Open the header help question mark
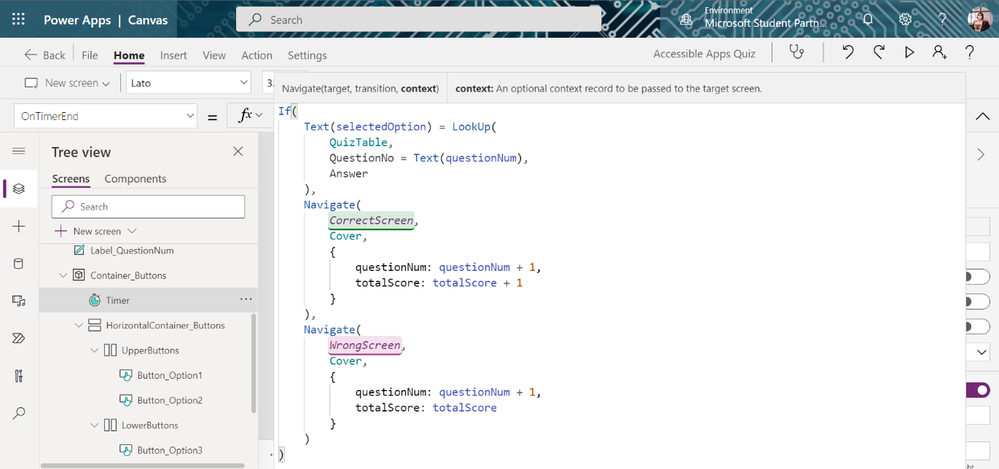999x469 pixels. tap(942, 19)
